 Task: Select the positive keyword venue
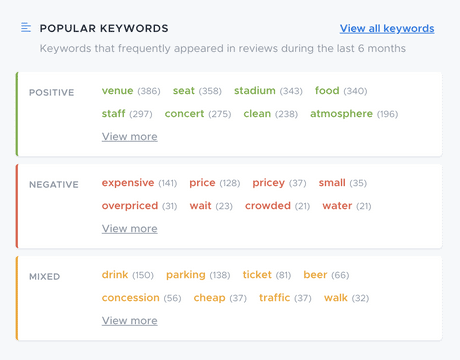coord(117,91)
